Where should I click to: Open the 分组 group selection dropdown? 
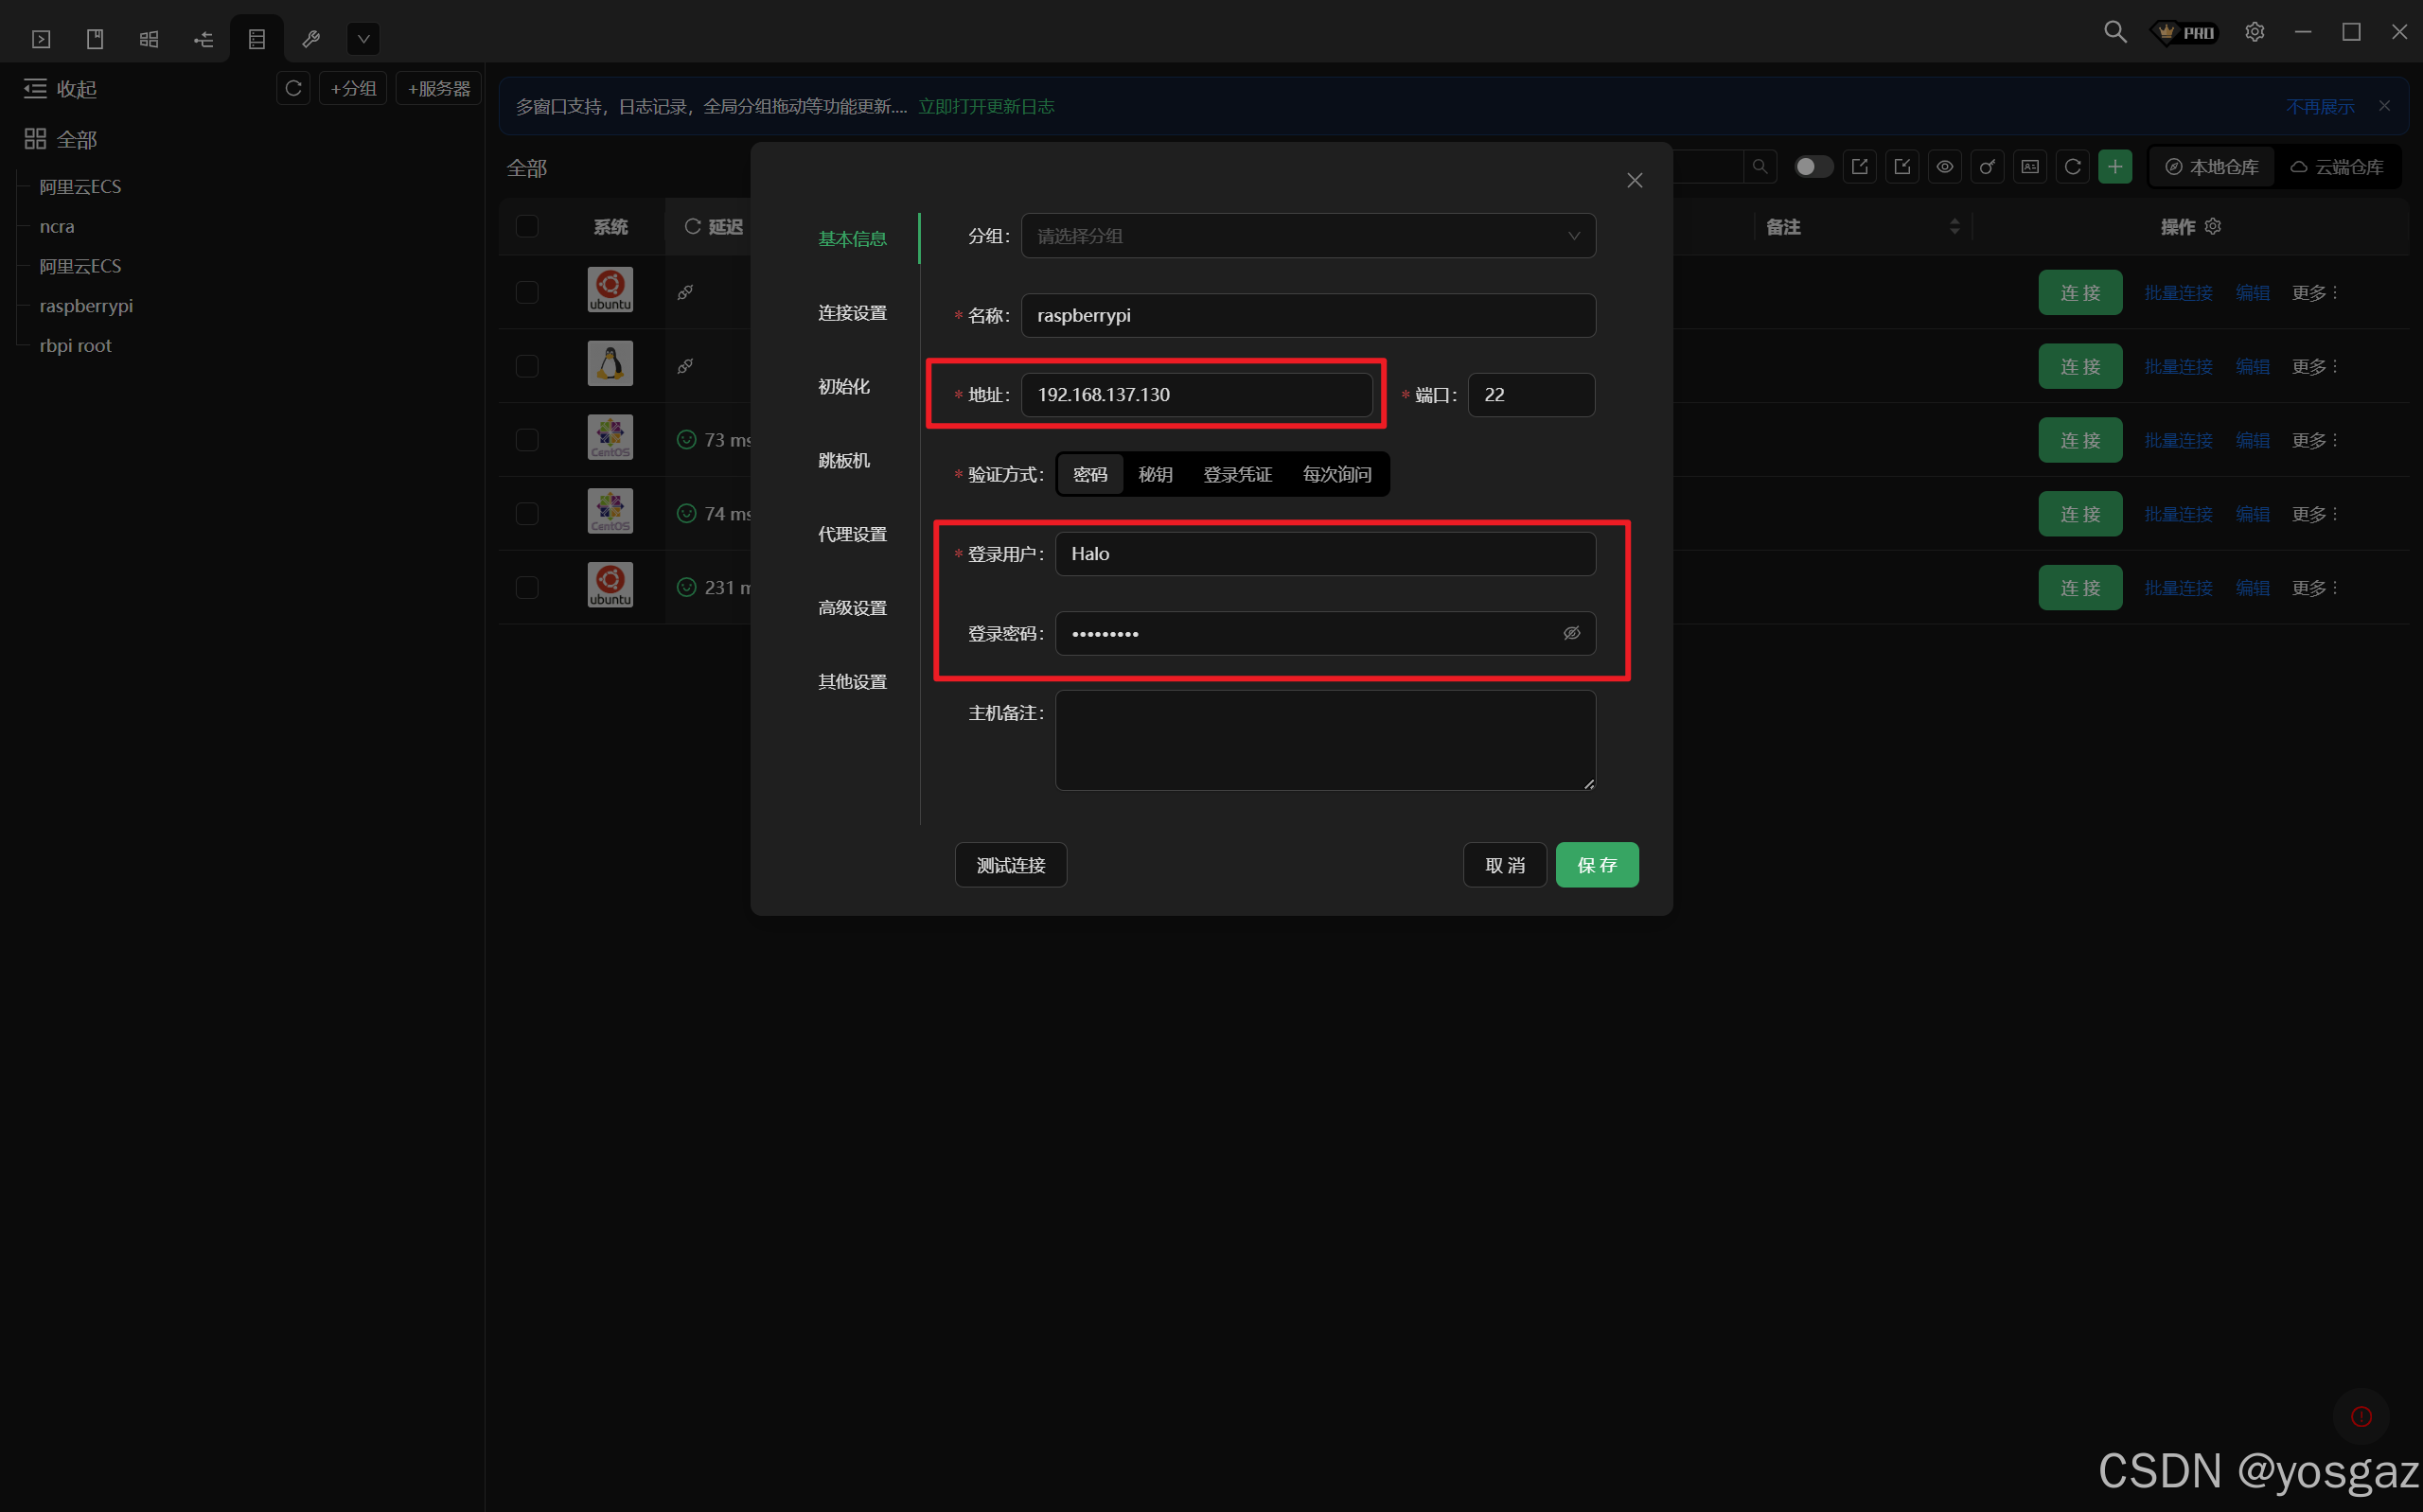click(x=1307, y=236)
